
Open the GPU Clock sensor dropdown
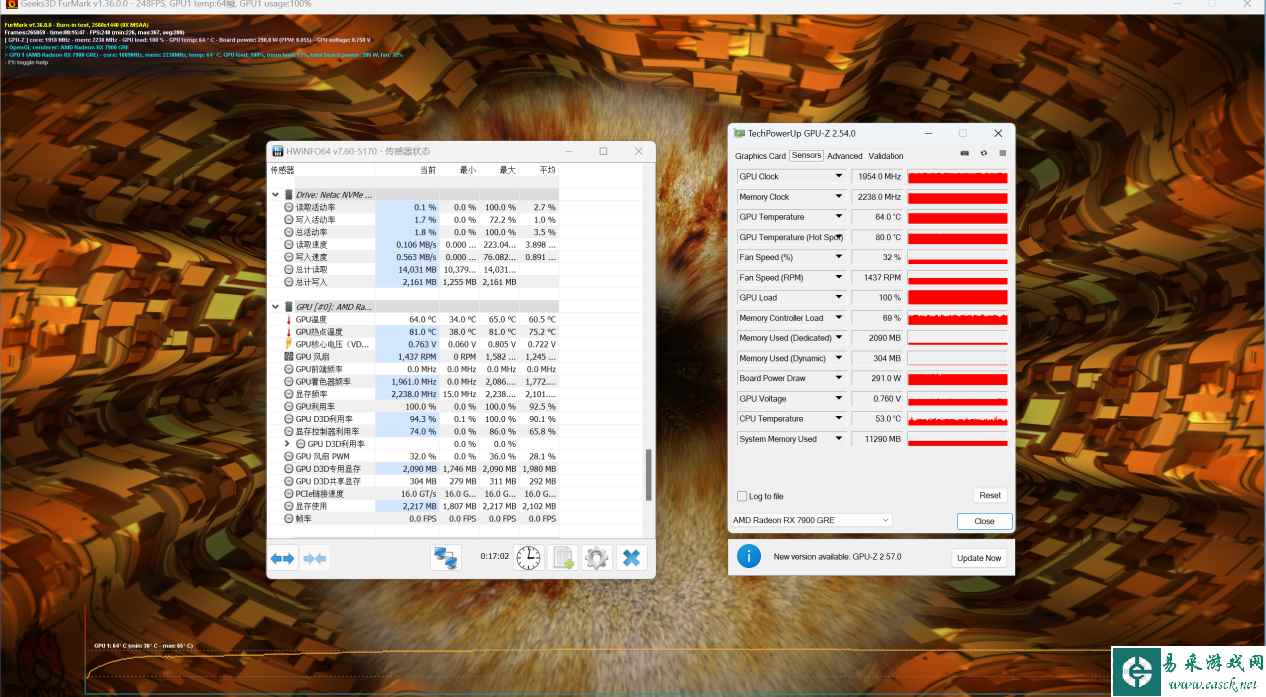coord(838,176)
